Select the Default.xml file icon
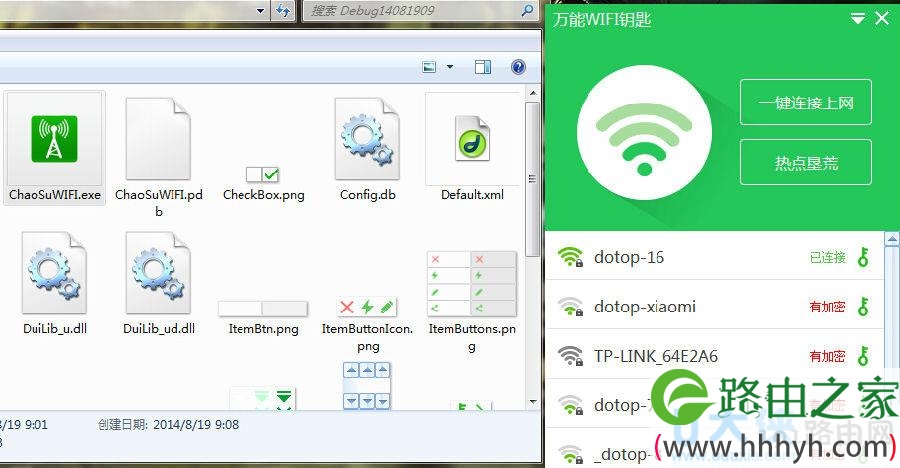 (x=472, y=138)
